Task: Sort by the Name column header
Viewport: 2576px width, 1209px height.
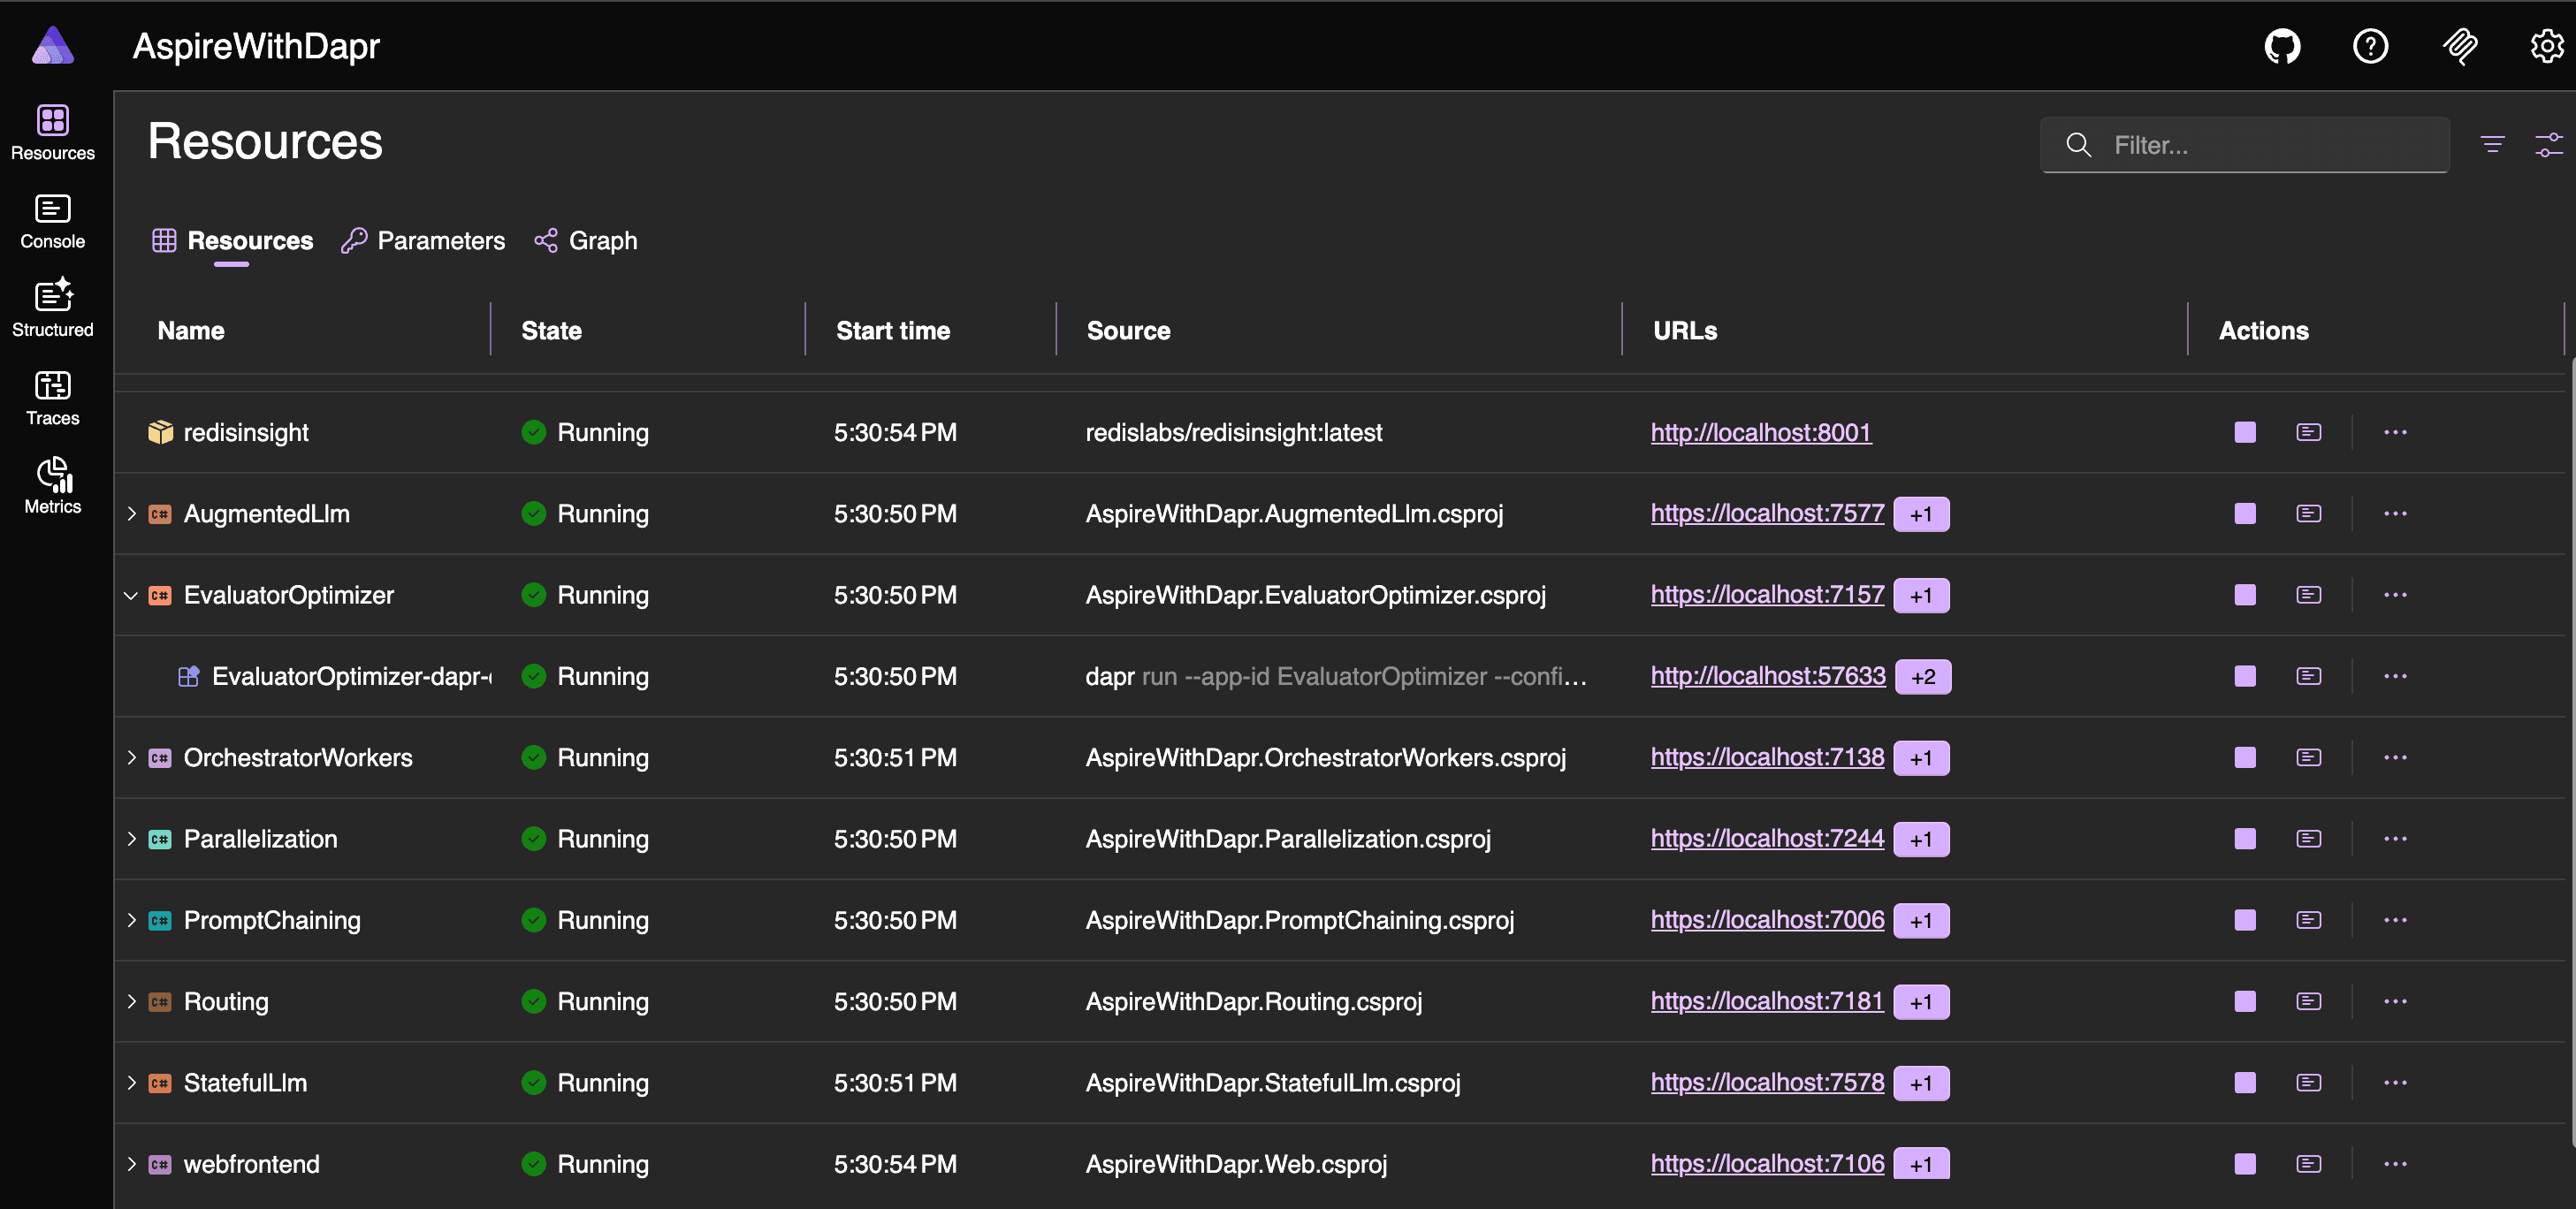Action: pos(191,331)
